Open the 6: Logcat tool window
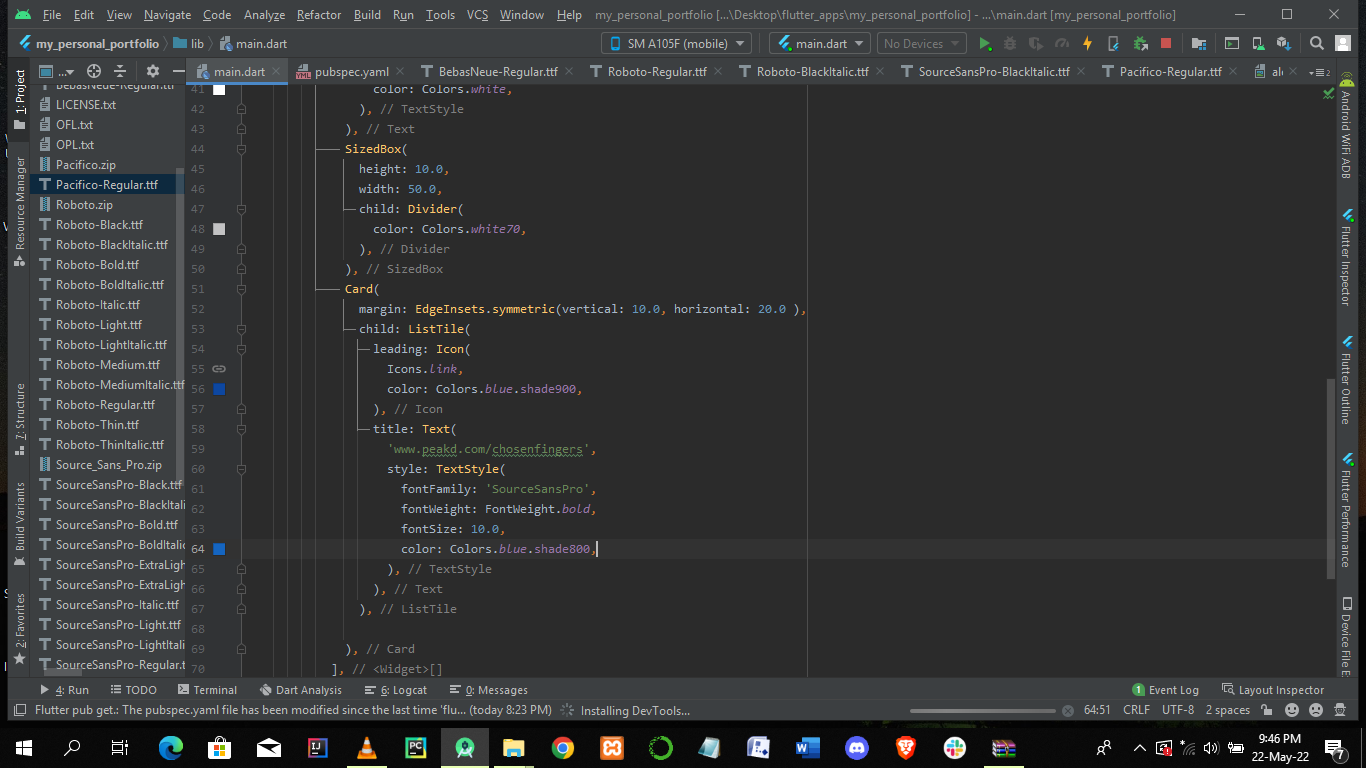 coord(396,690)
